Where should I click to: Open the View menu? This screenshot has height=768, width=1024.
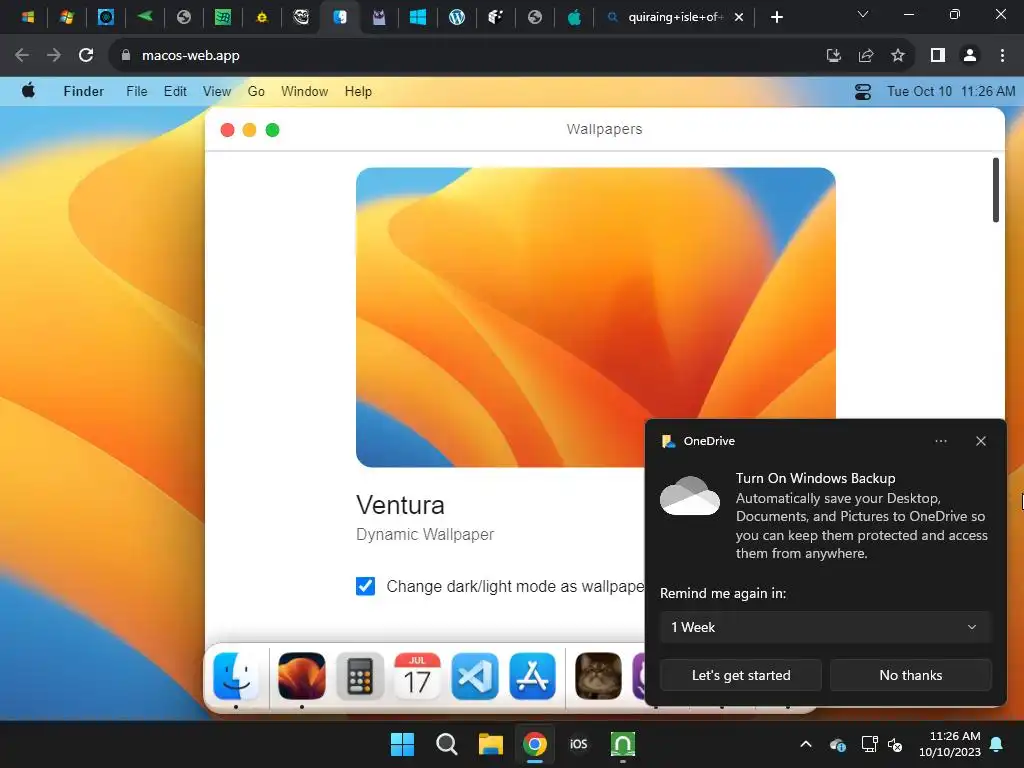click(x=217, y=91)
